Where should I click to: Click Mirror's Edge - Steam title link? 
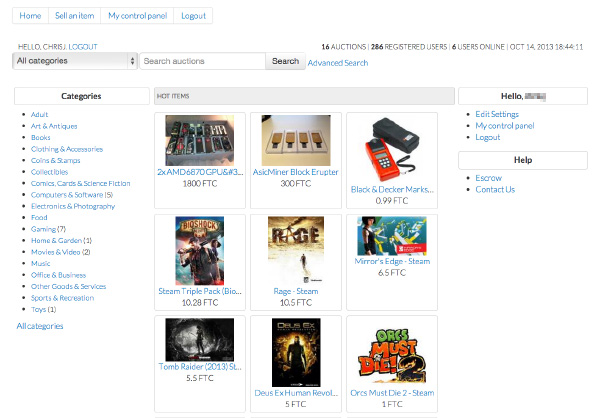[x=392, y=261]
